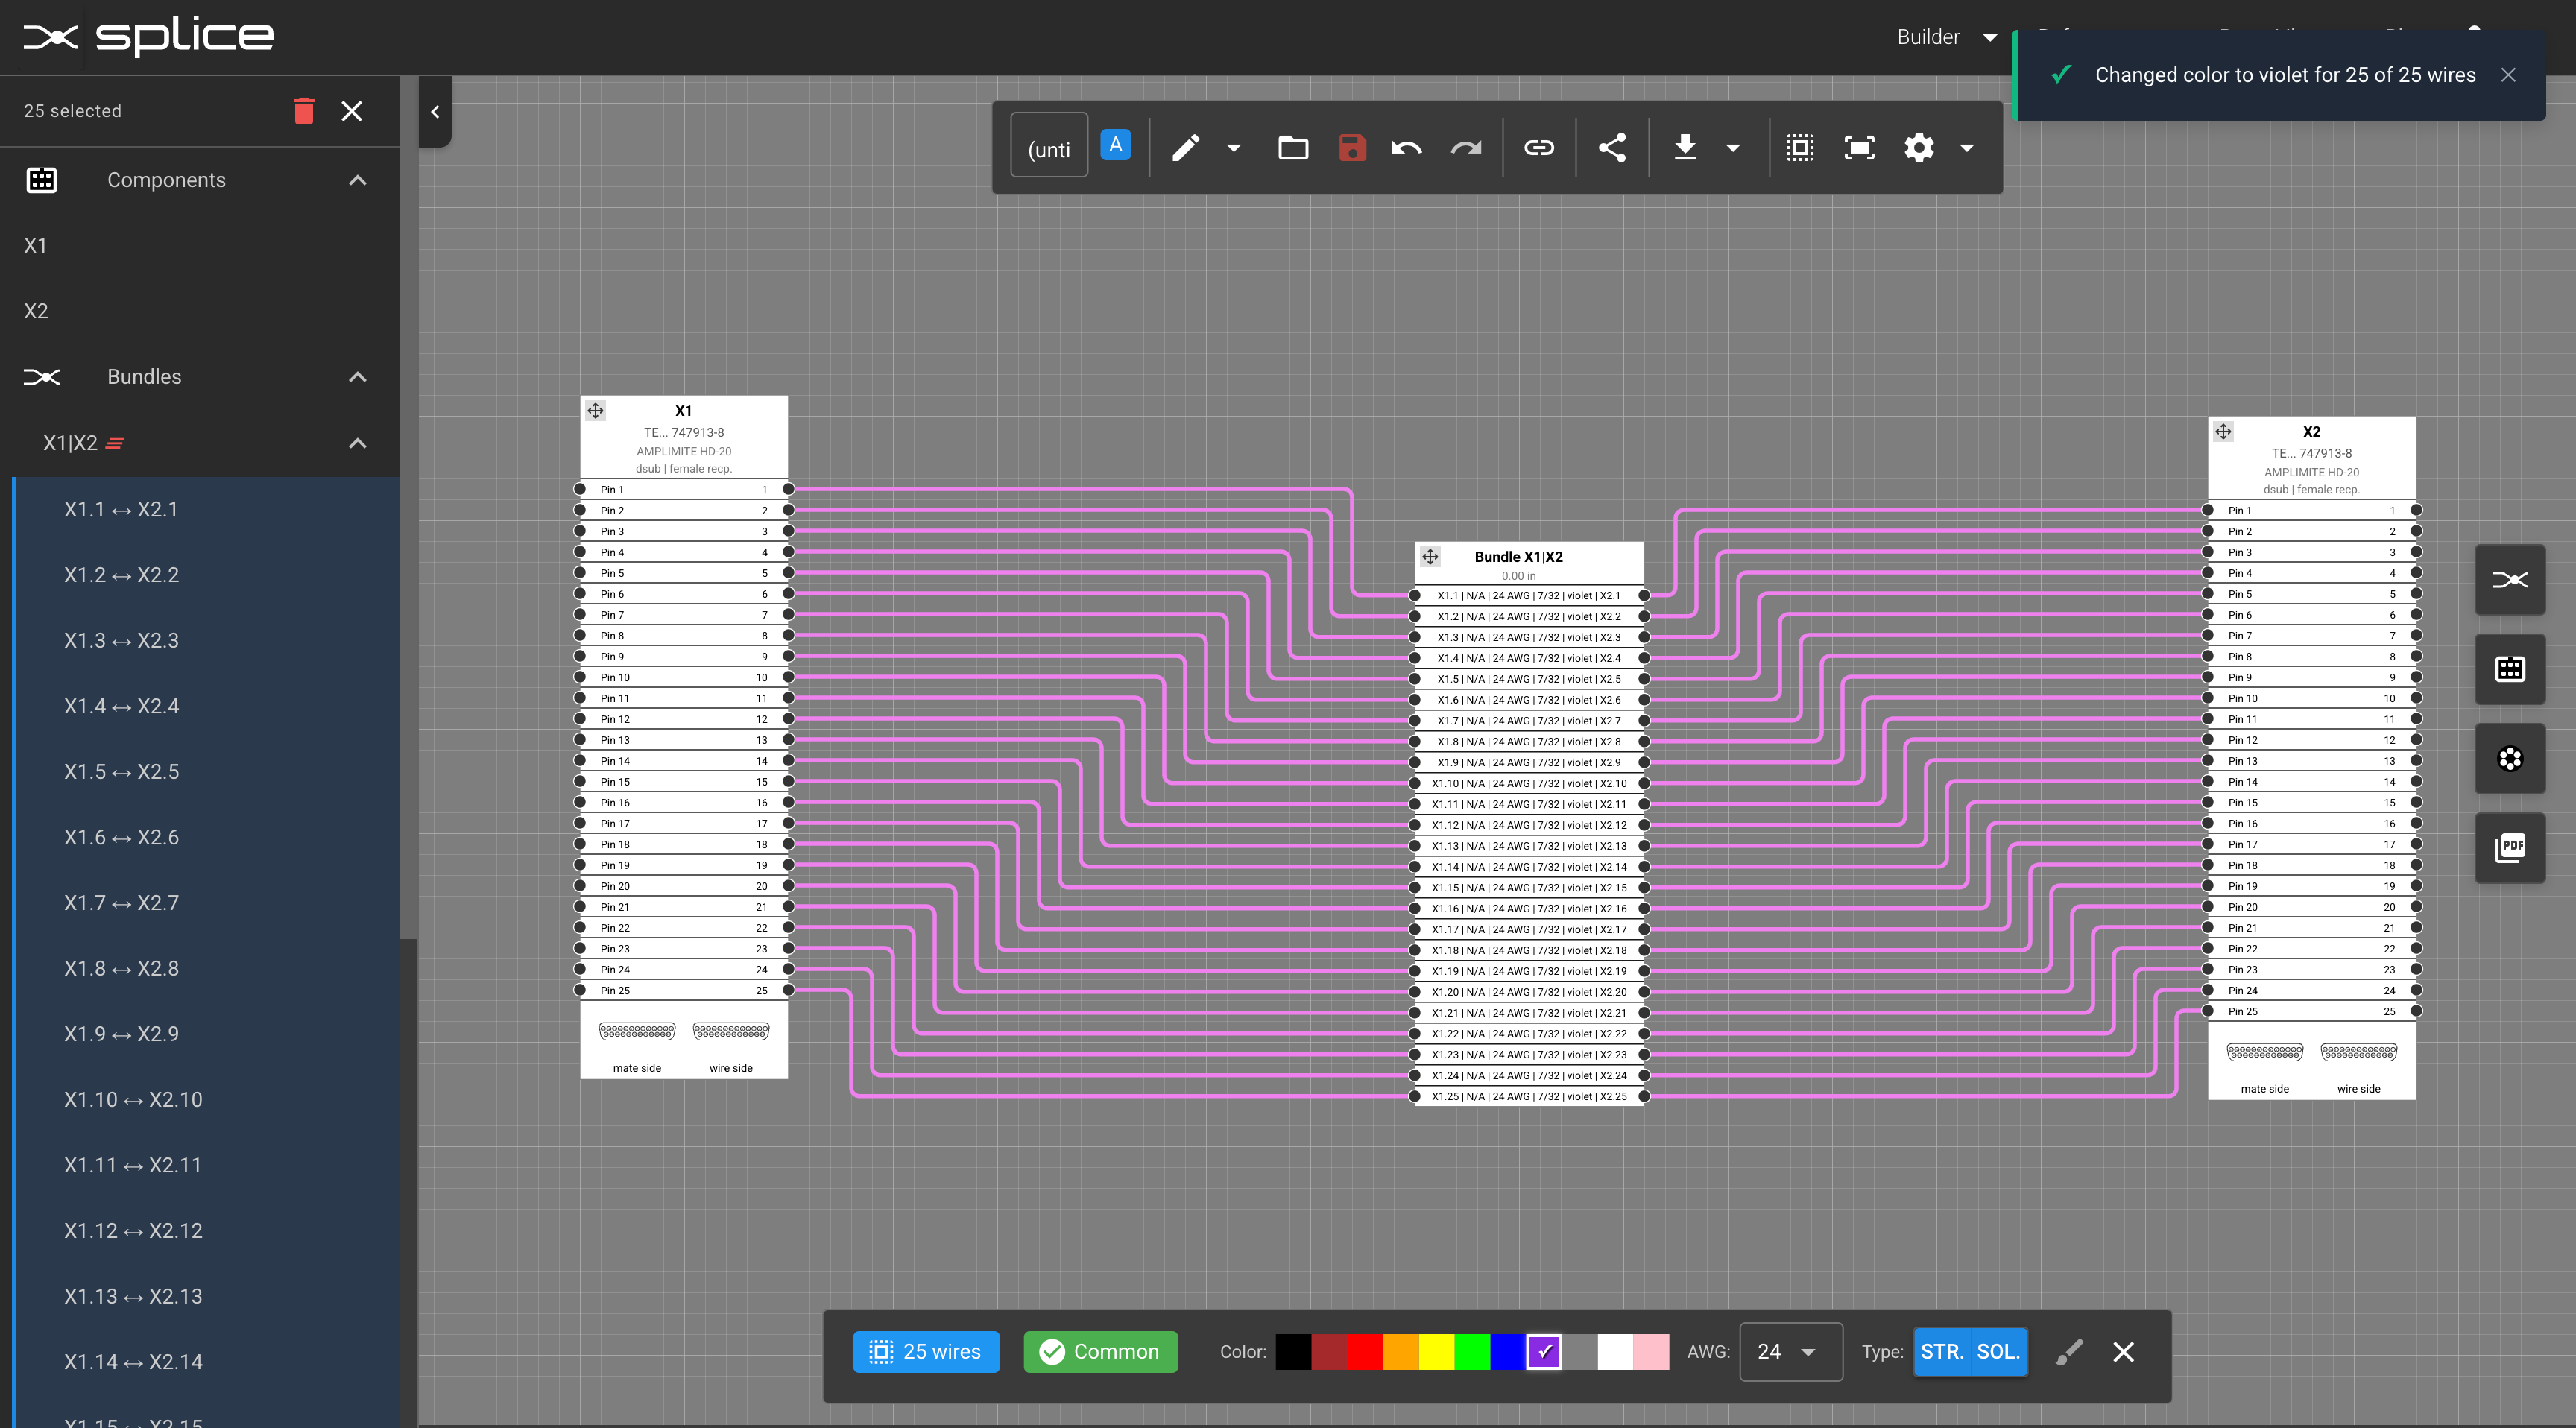Screen dimensions: 2576x1428
Task: Select the X1.5 ↔ X2.5 wire item
Action: (x=122, y=772)
